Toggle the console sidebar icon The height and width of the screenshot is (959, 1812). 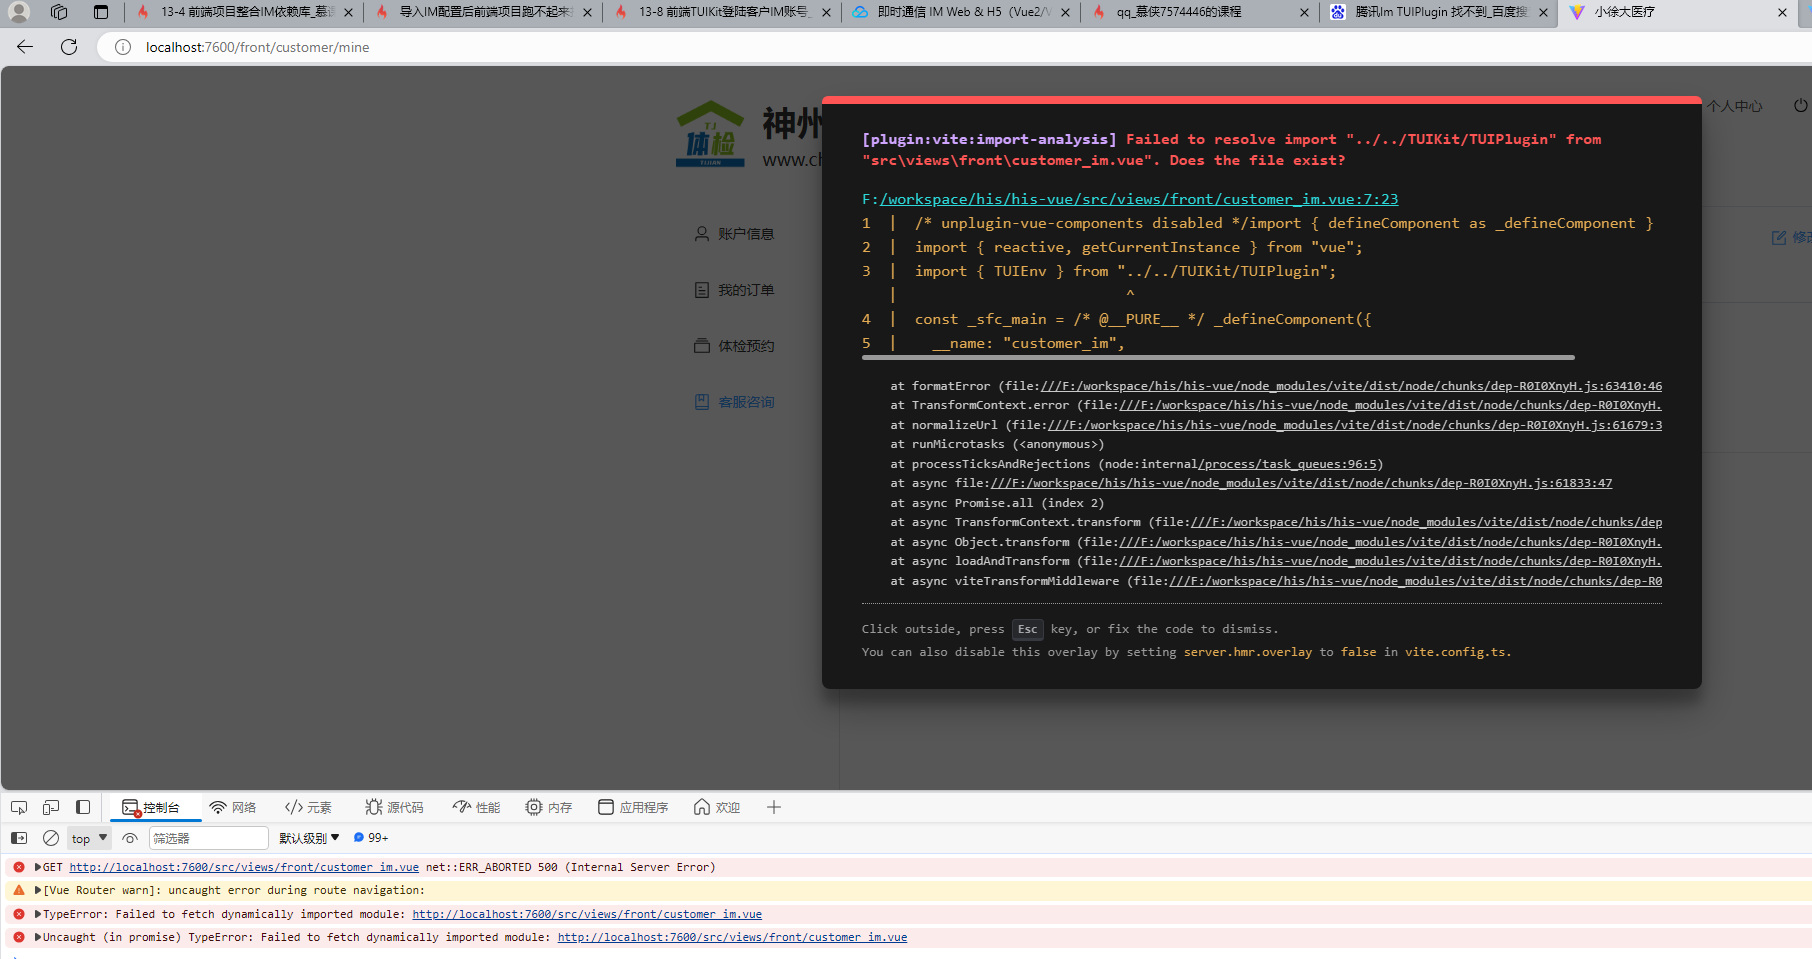point(19,838)
